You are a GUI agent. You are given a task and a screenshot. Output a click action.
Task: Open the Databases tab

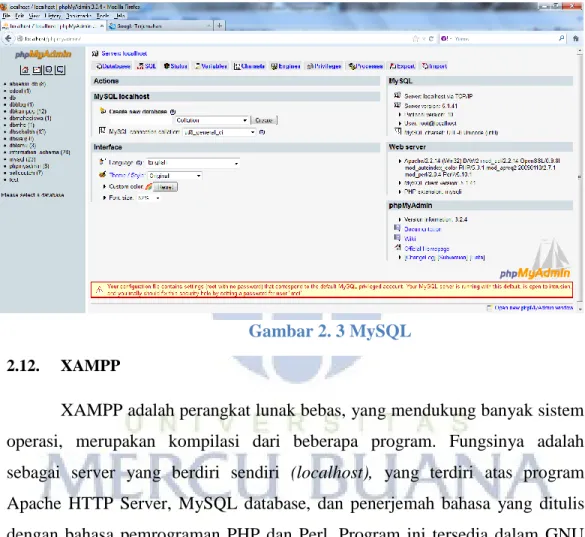click(x=113, y=66)
